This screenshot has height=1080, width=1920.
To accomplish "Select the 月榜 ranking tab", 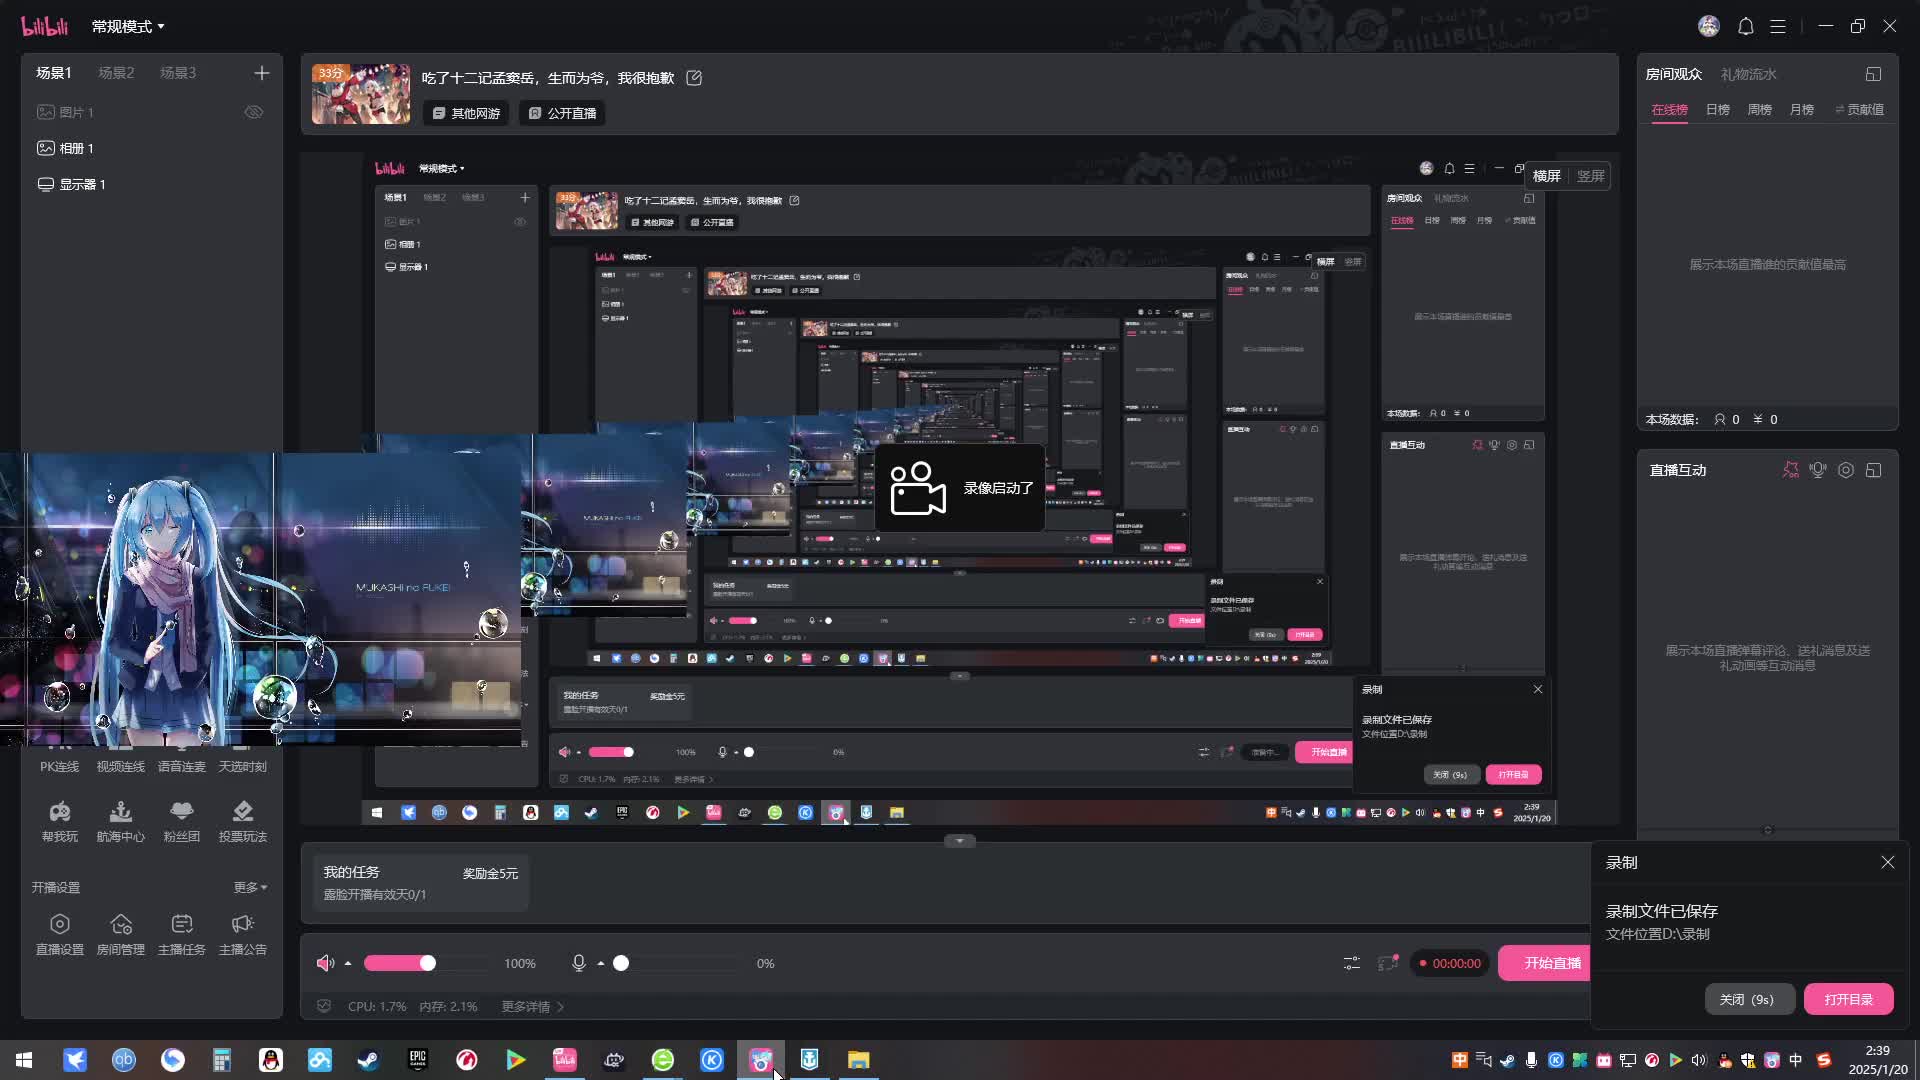I will (1801, 109).
